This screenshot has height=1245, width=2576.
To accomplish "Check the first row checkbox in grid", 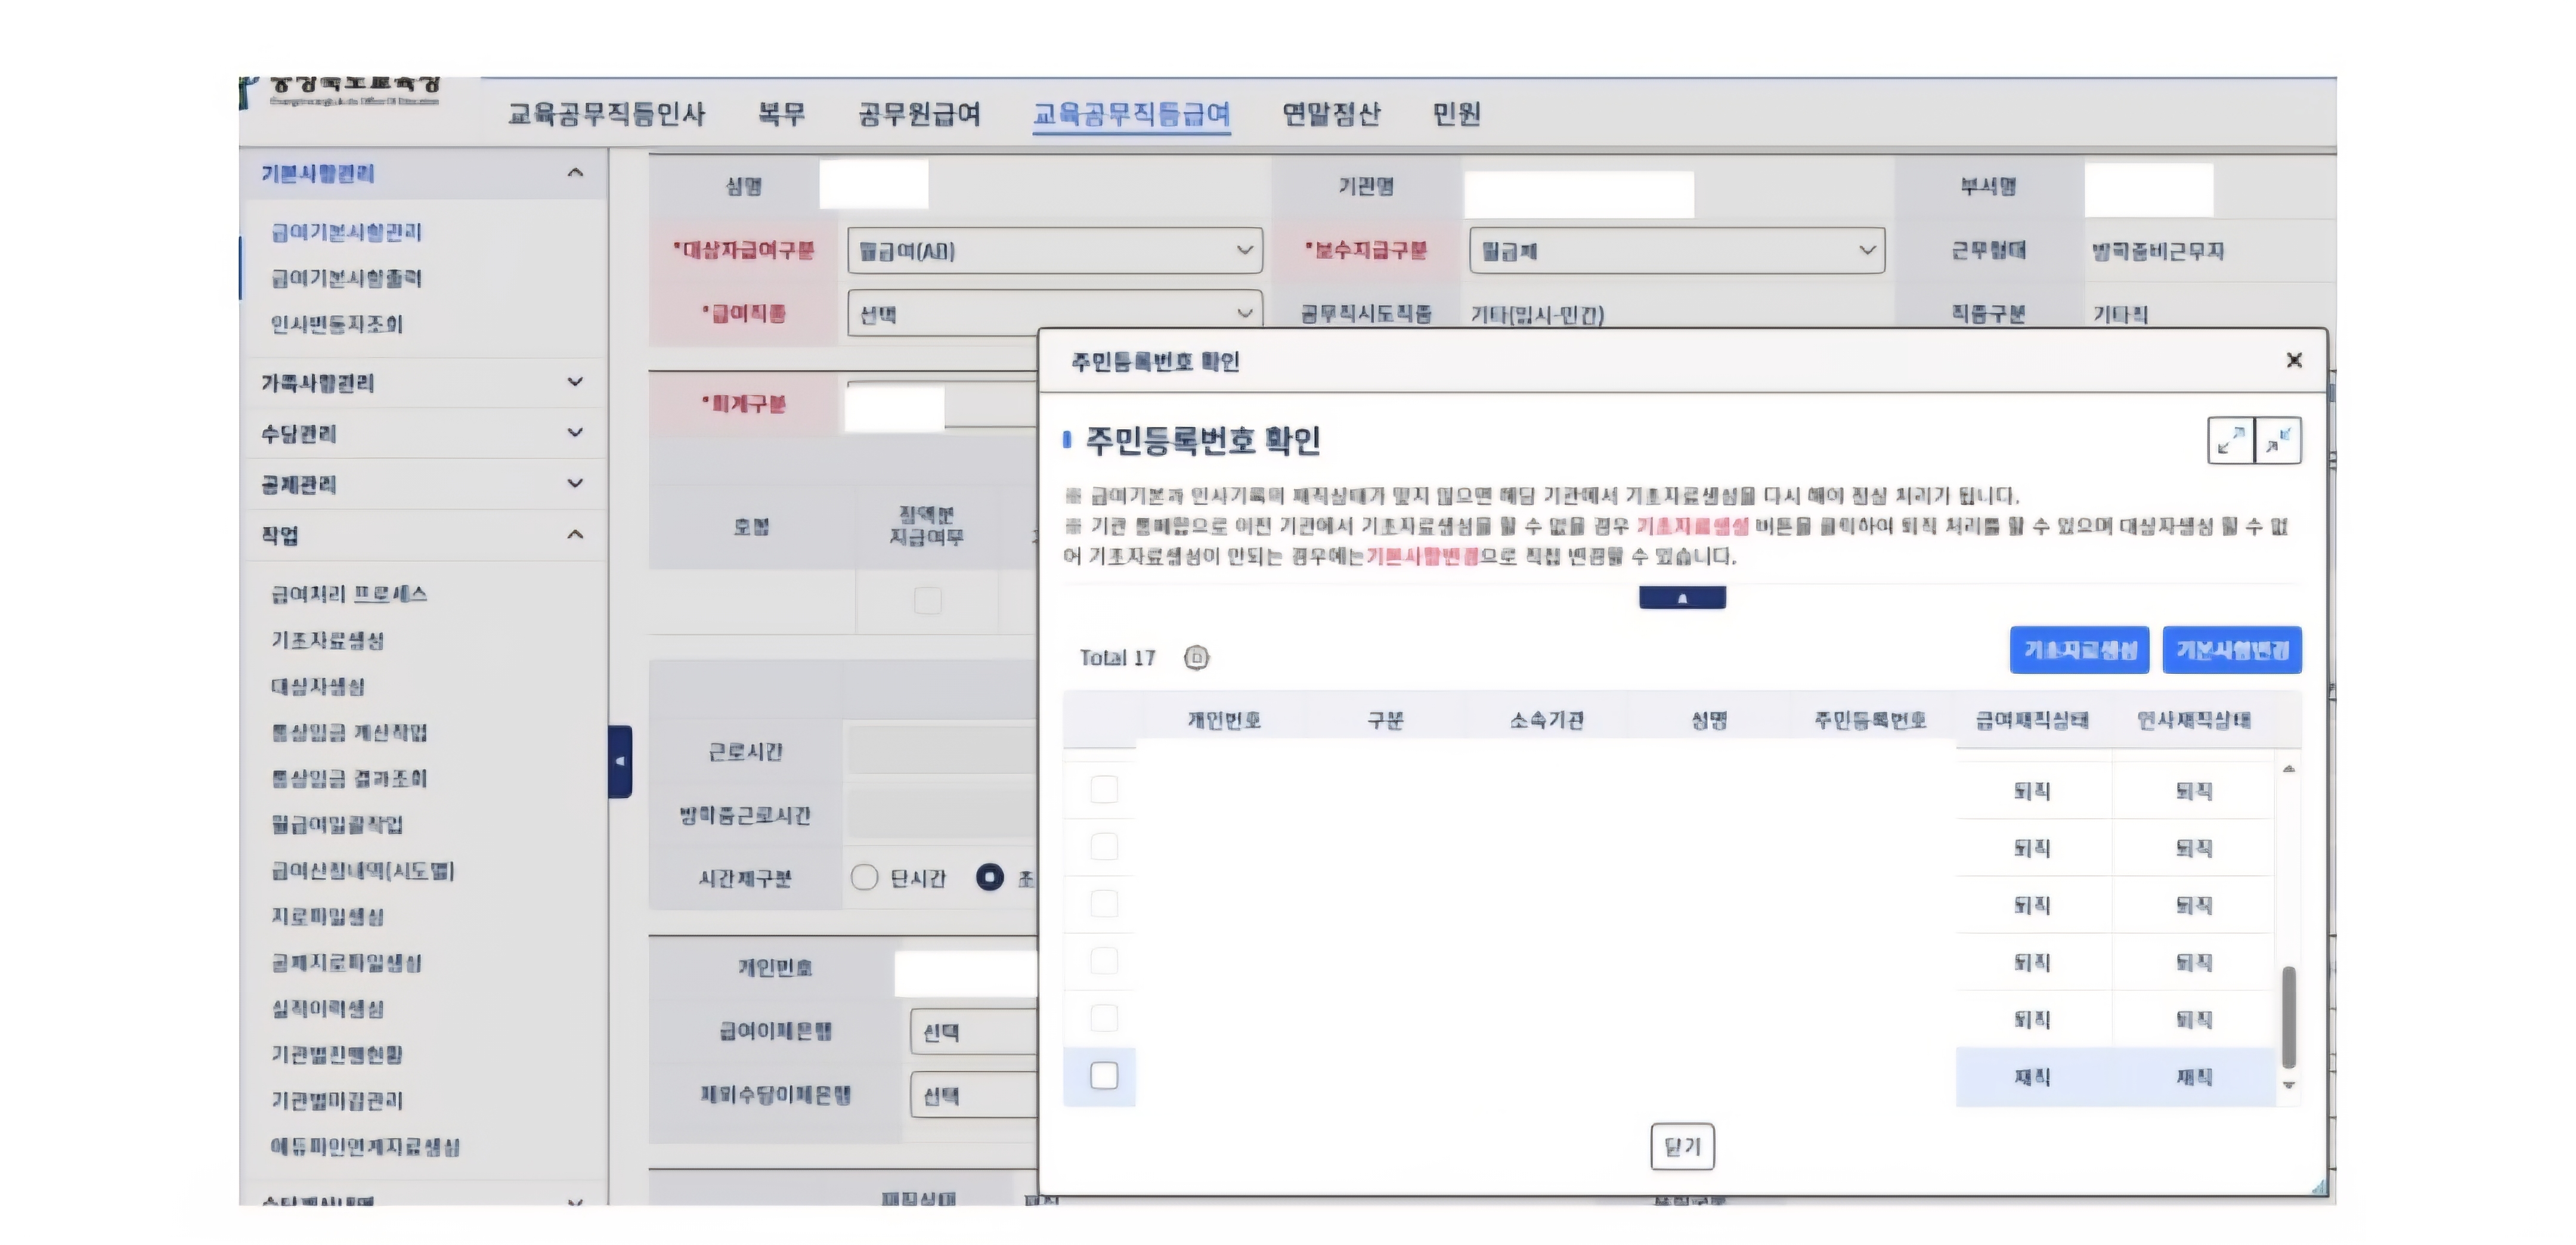I will coord(1104,789).
